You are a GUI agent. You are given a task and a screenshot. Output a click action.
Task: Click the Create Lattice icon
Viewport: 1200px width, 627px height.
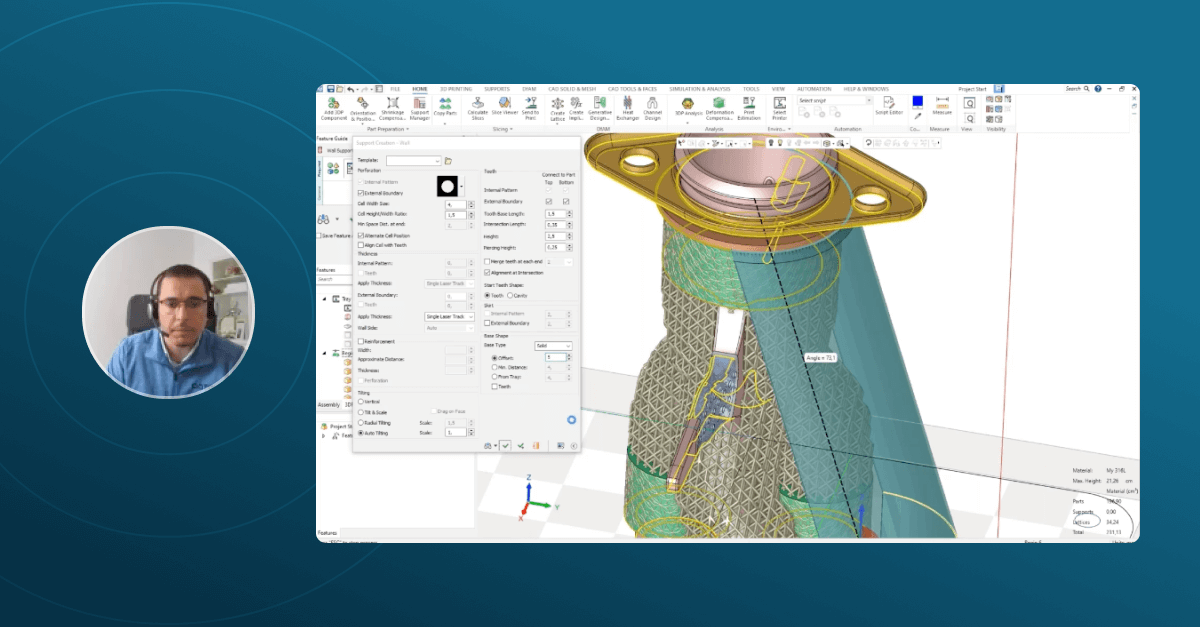(558, 104)
